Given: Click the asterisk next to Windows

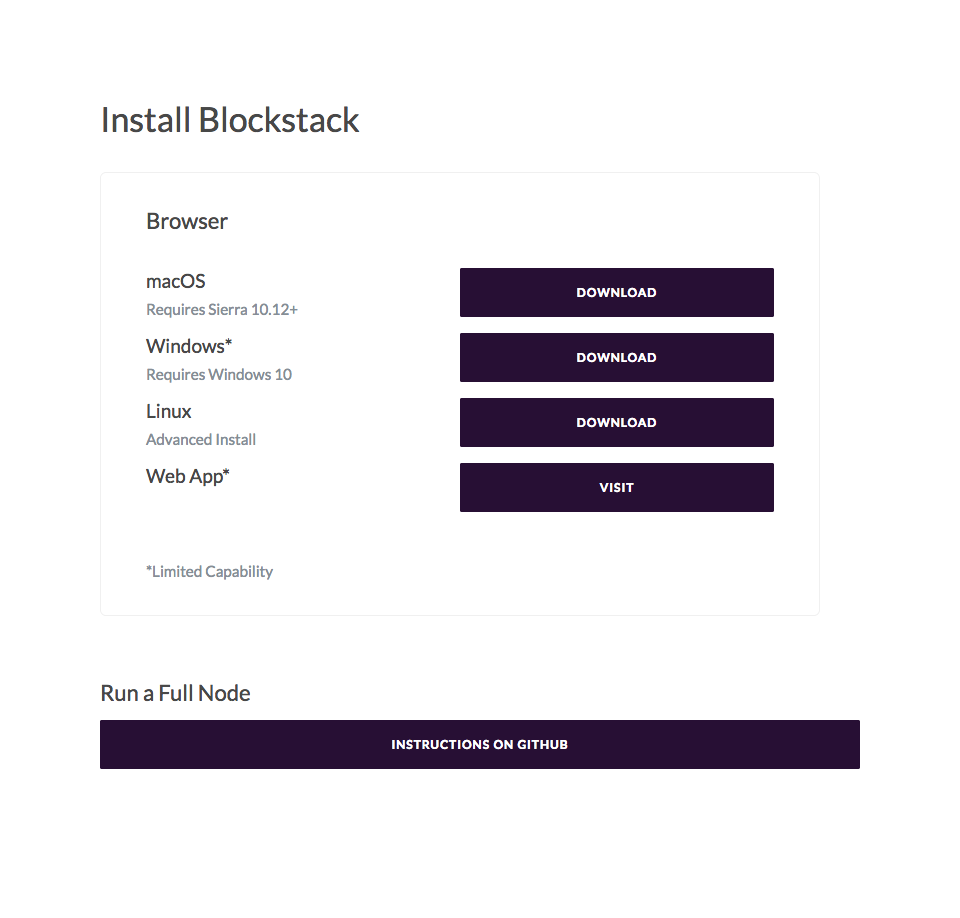Looking at the screenshot, I should (x=228, y=341).
